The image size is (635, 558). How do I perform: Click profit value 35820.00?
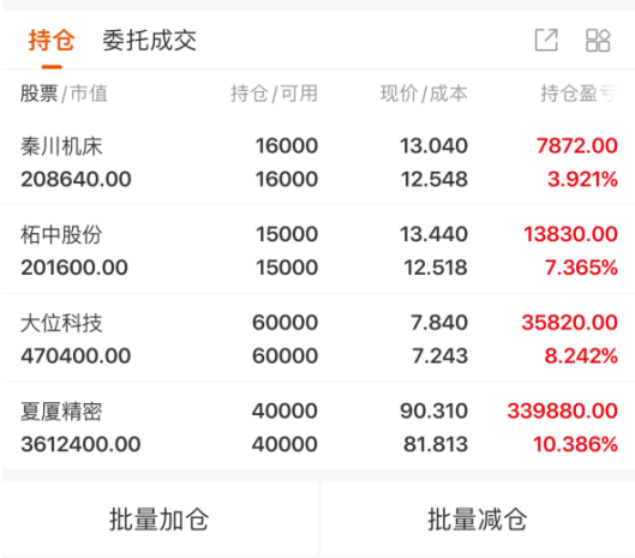pos(570,322)
